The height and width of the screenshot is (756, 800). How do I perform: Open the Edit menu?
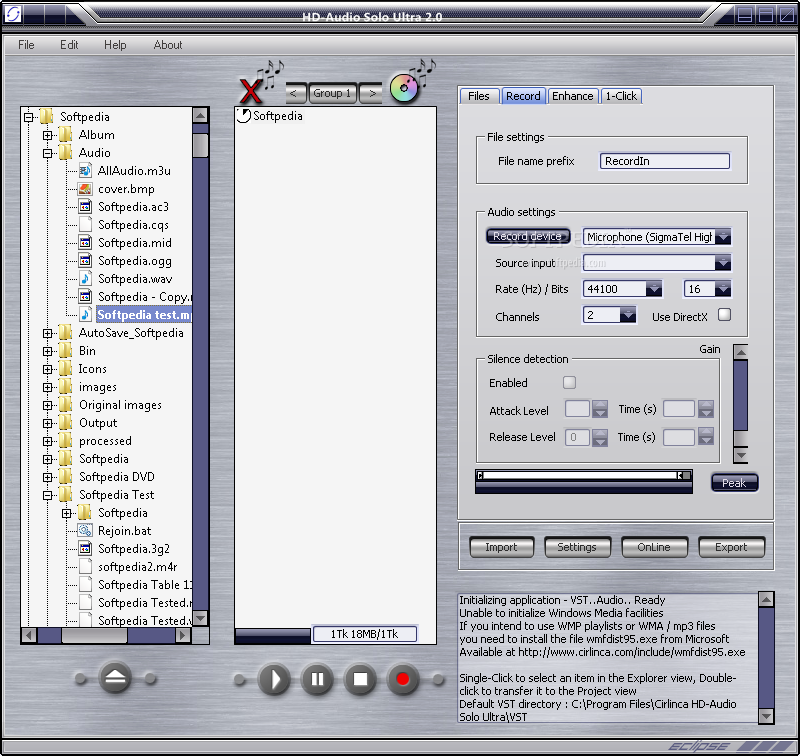point(69,45)
